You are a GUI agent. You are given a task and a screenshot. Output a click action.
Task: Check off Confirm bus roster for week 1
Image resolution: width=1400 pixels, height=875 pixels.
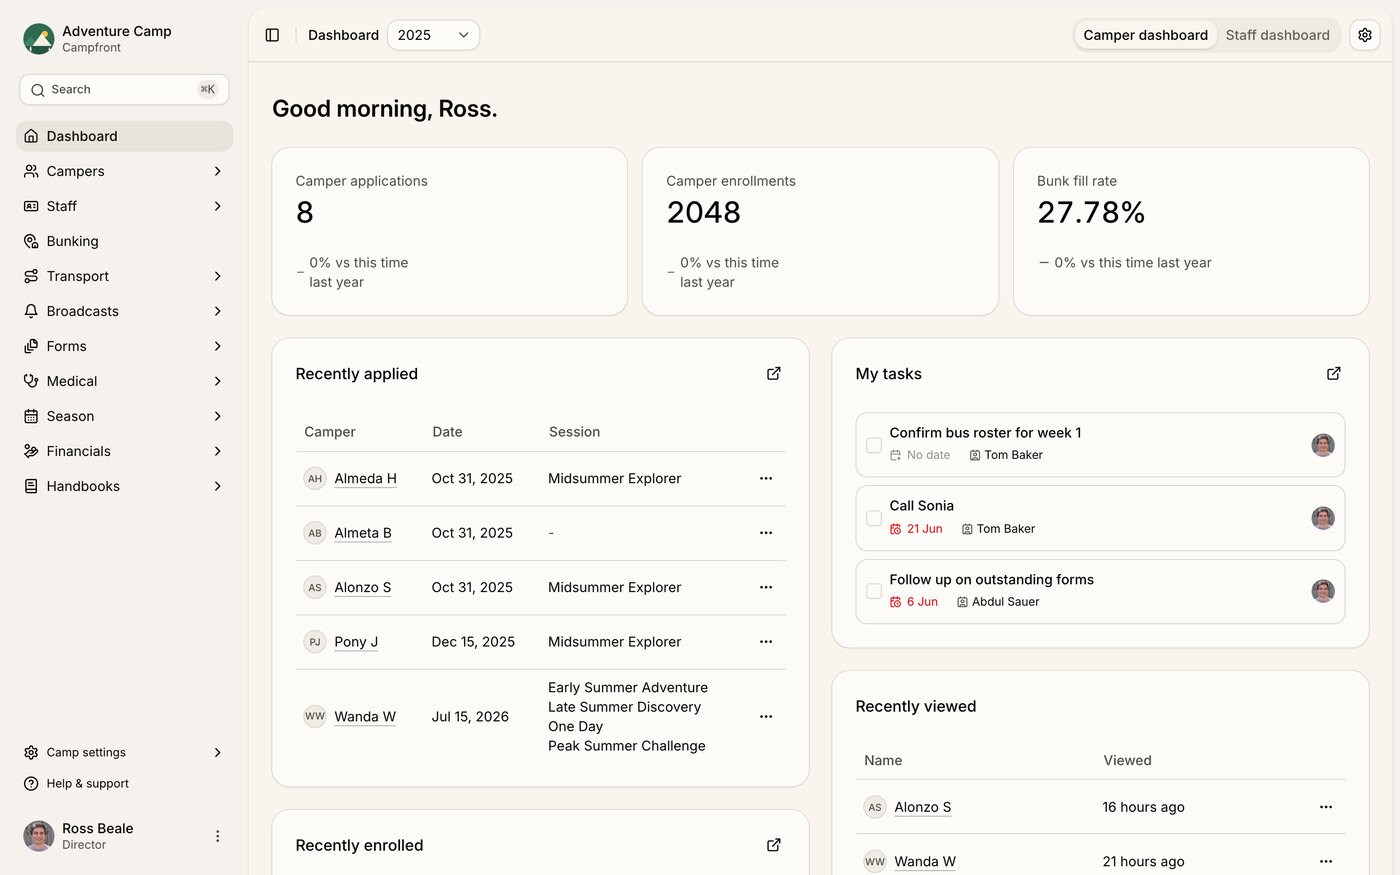(874, 445)
